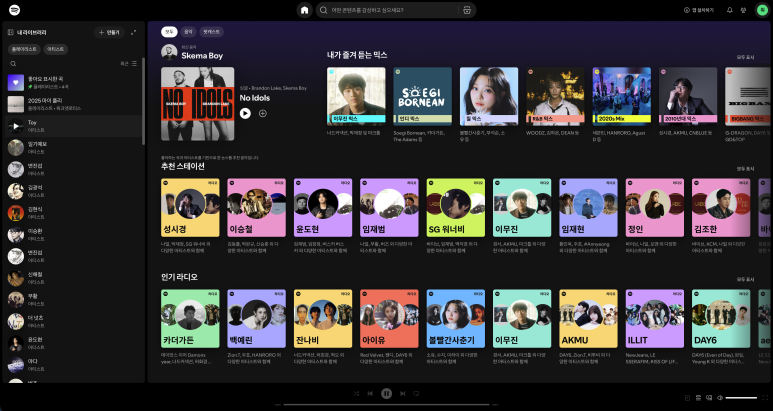The width and height of the screenshot is (773, 411).
Task: Pause the current playback
Action: tap(386, 393)
